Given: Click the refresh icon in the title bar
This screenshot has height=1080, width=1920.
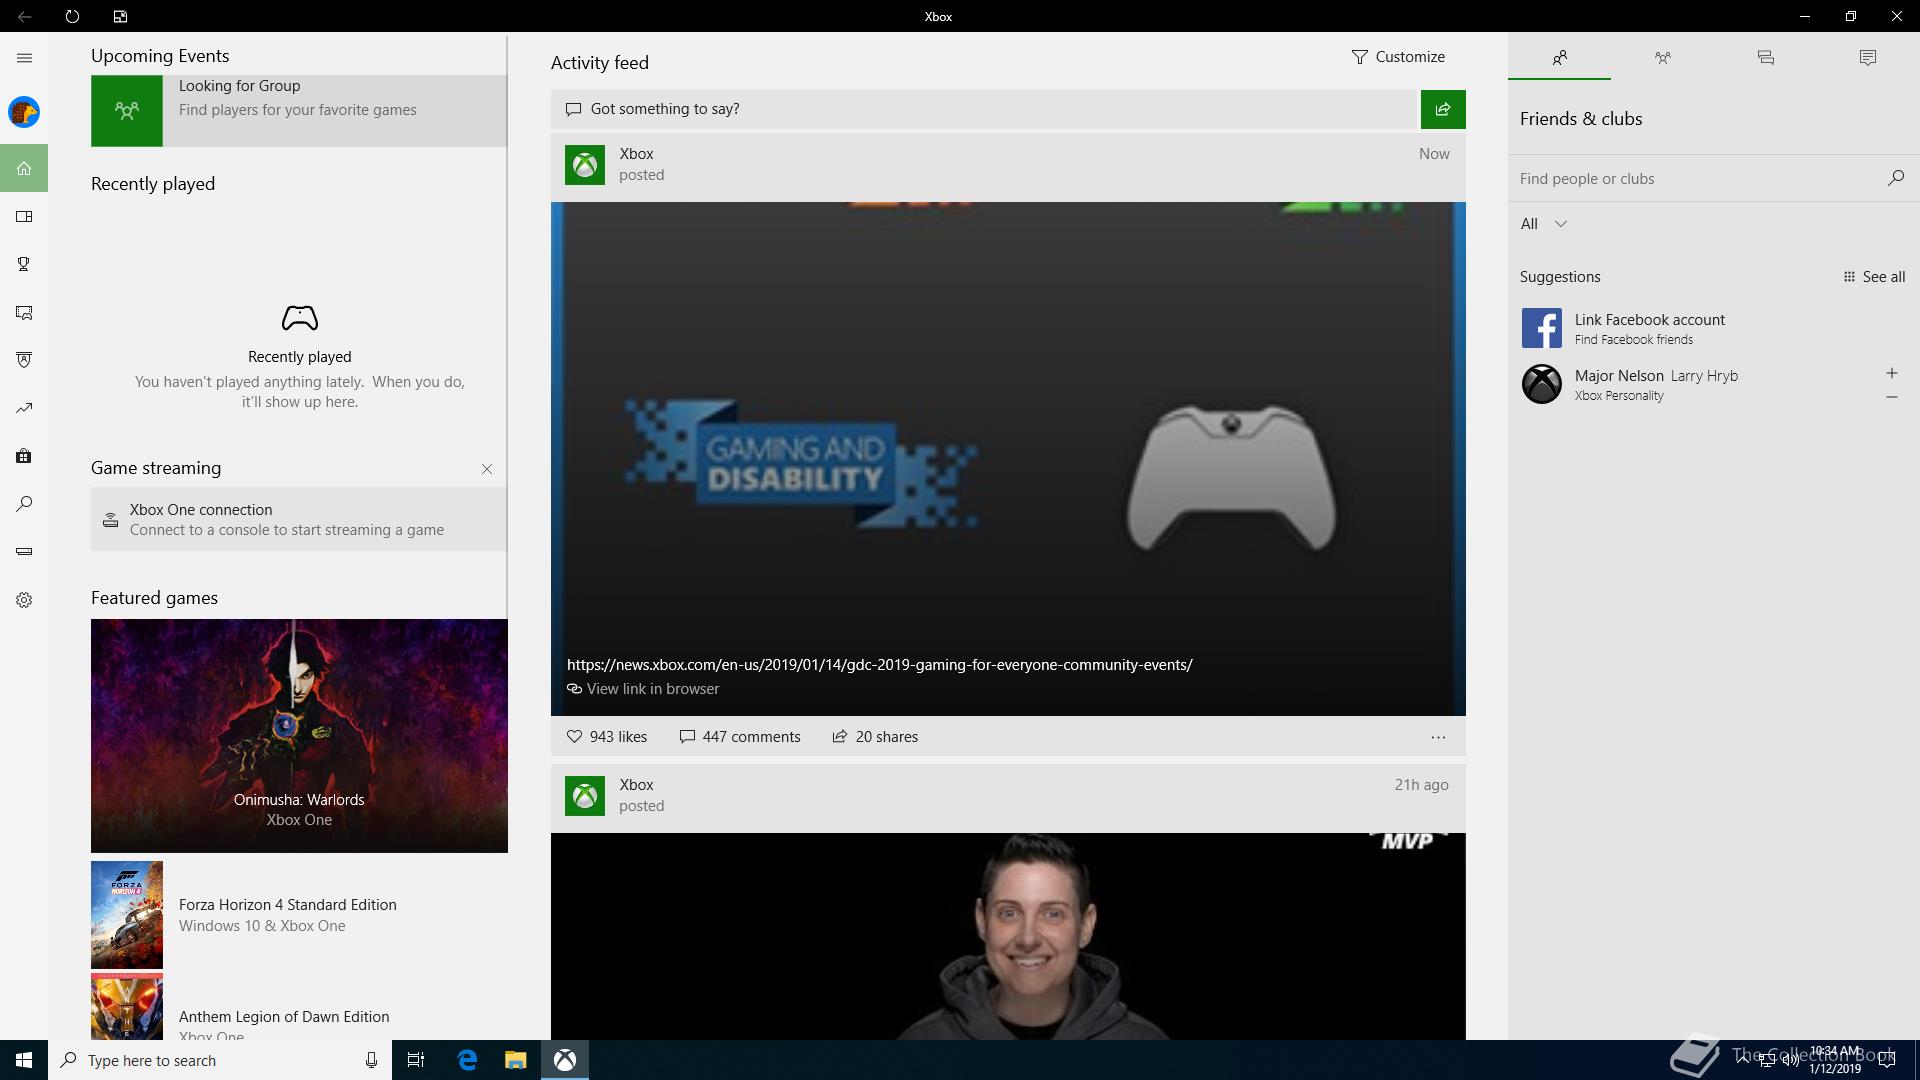Looking at the screenshot, I should pos(72,16).
